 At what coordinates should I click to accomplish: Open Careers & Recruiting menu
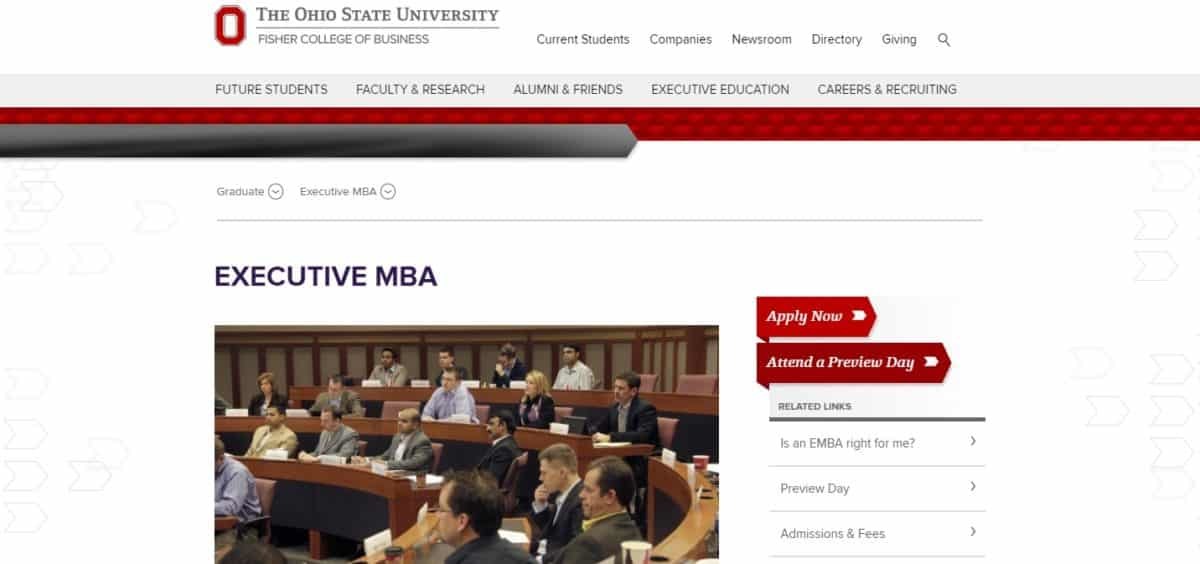point(887,89)
